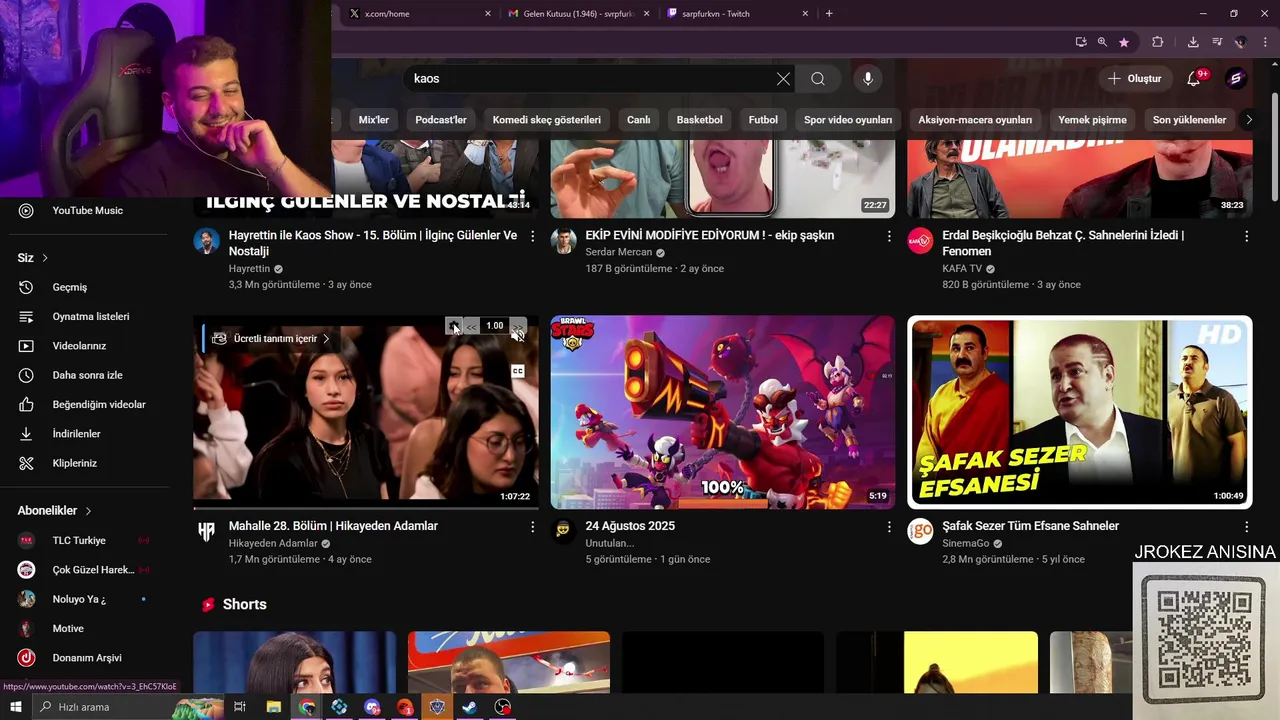
Task: Toggle CC subtitles on Mahalle preview
Action: point(517,372)
